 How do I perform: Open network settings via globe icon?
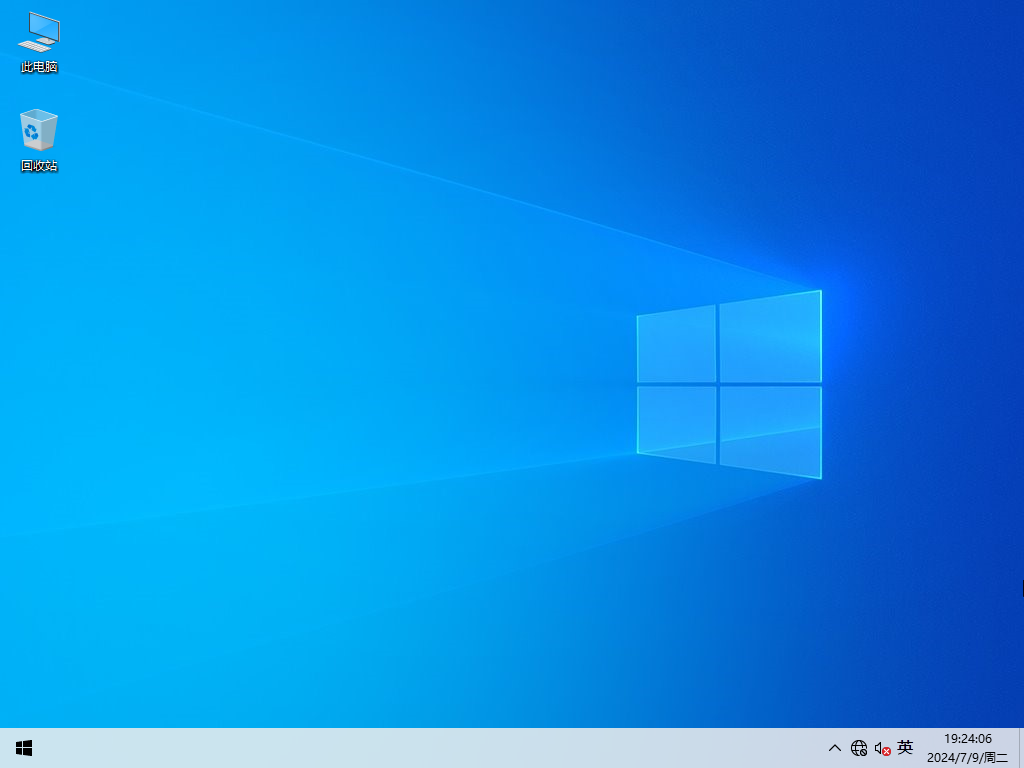pos(859,747)
